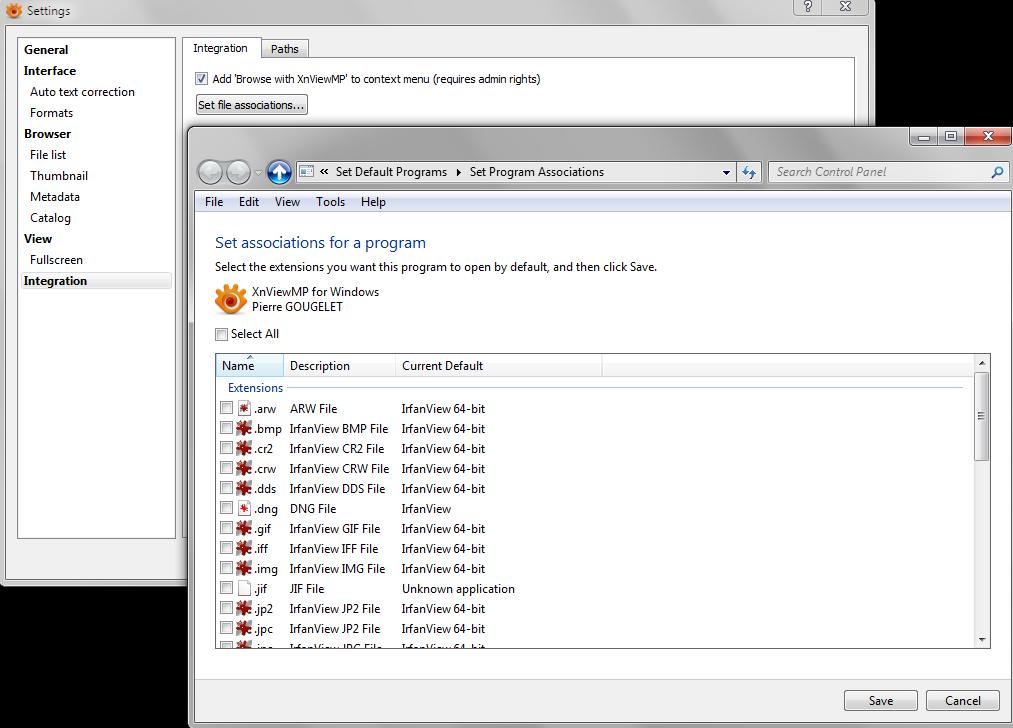Click the extensions list scrollbar down arrow

point(982,640)
